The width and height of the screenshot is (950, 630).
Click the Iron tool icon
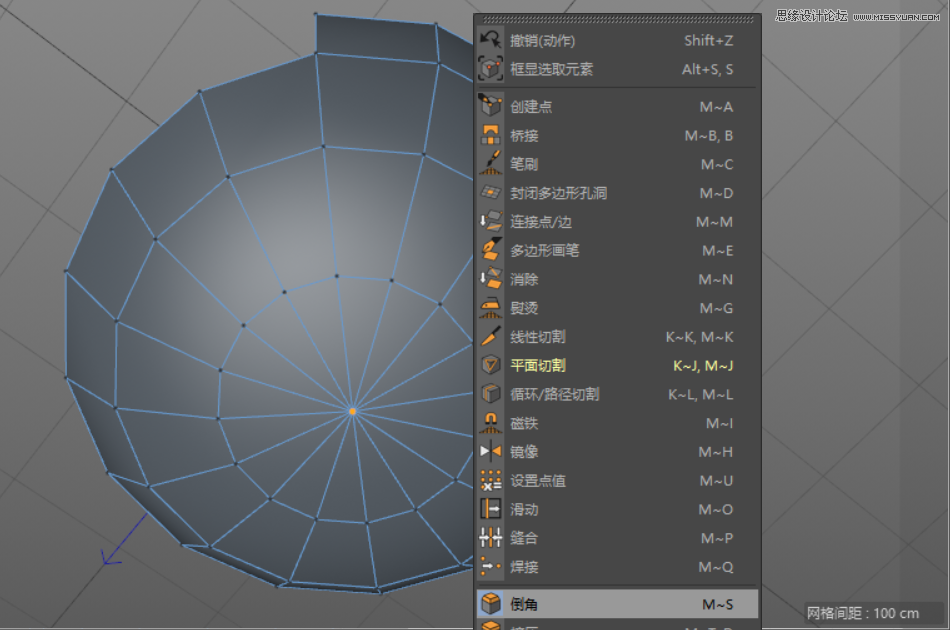490,308
